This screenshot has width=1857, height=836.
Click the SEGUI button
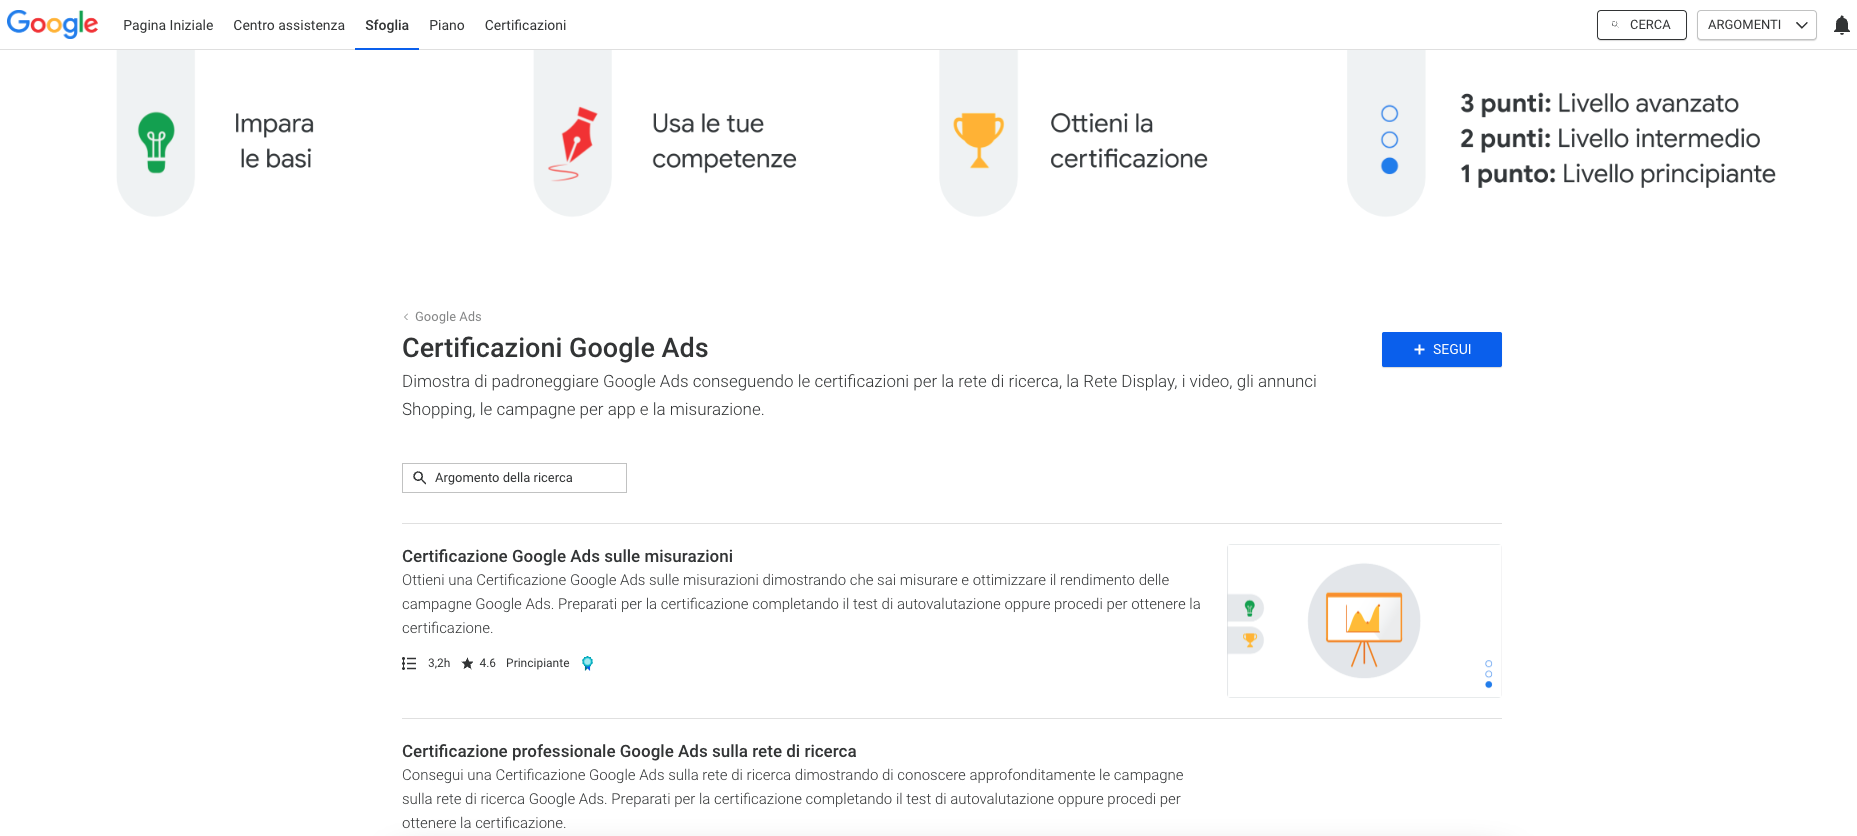click(x=1441, y=349)
